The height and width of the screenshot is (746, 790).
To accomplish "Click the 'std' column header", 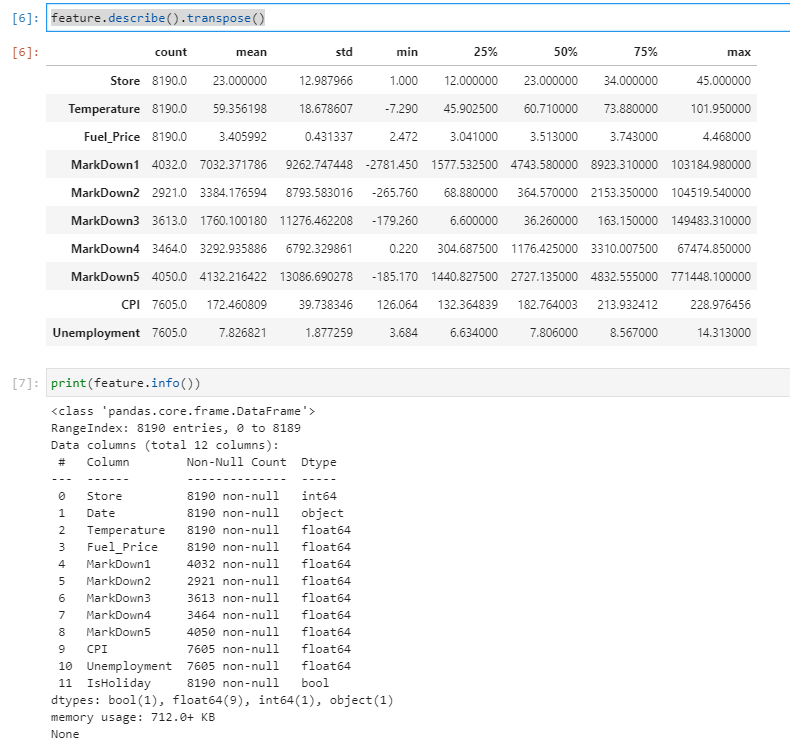I will (x=344, y=52).
